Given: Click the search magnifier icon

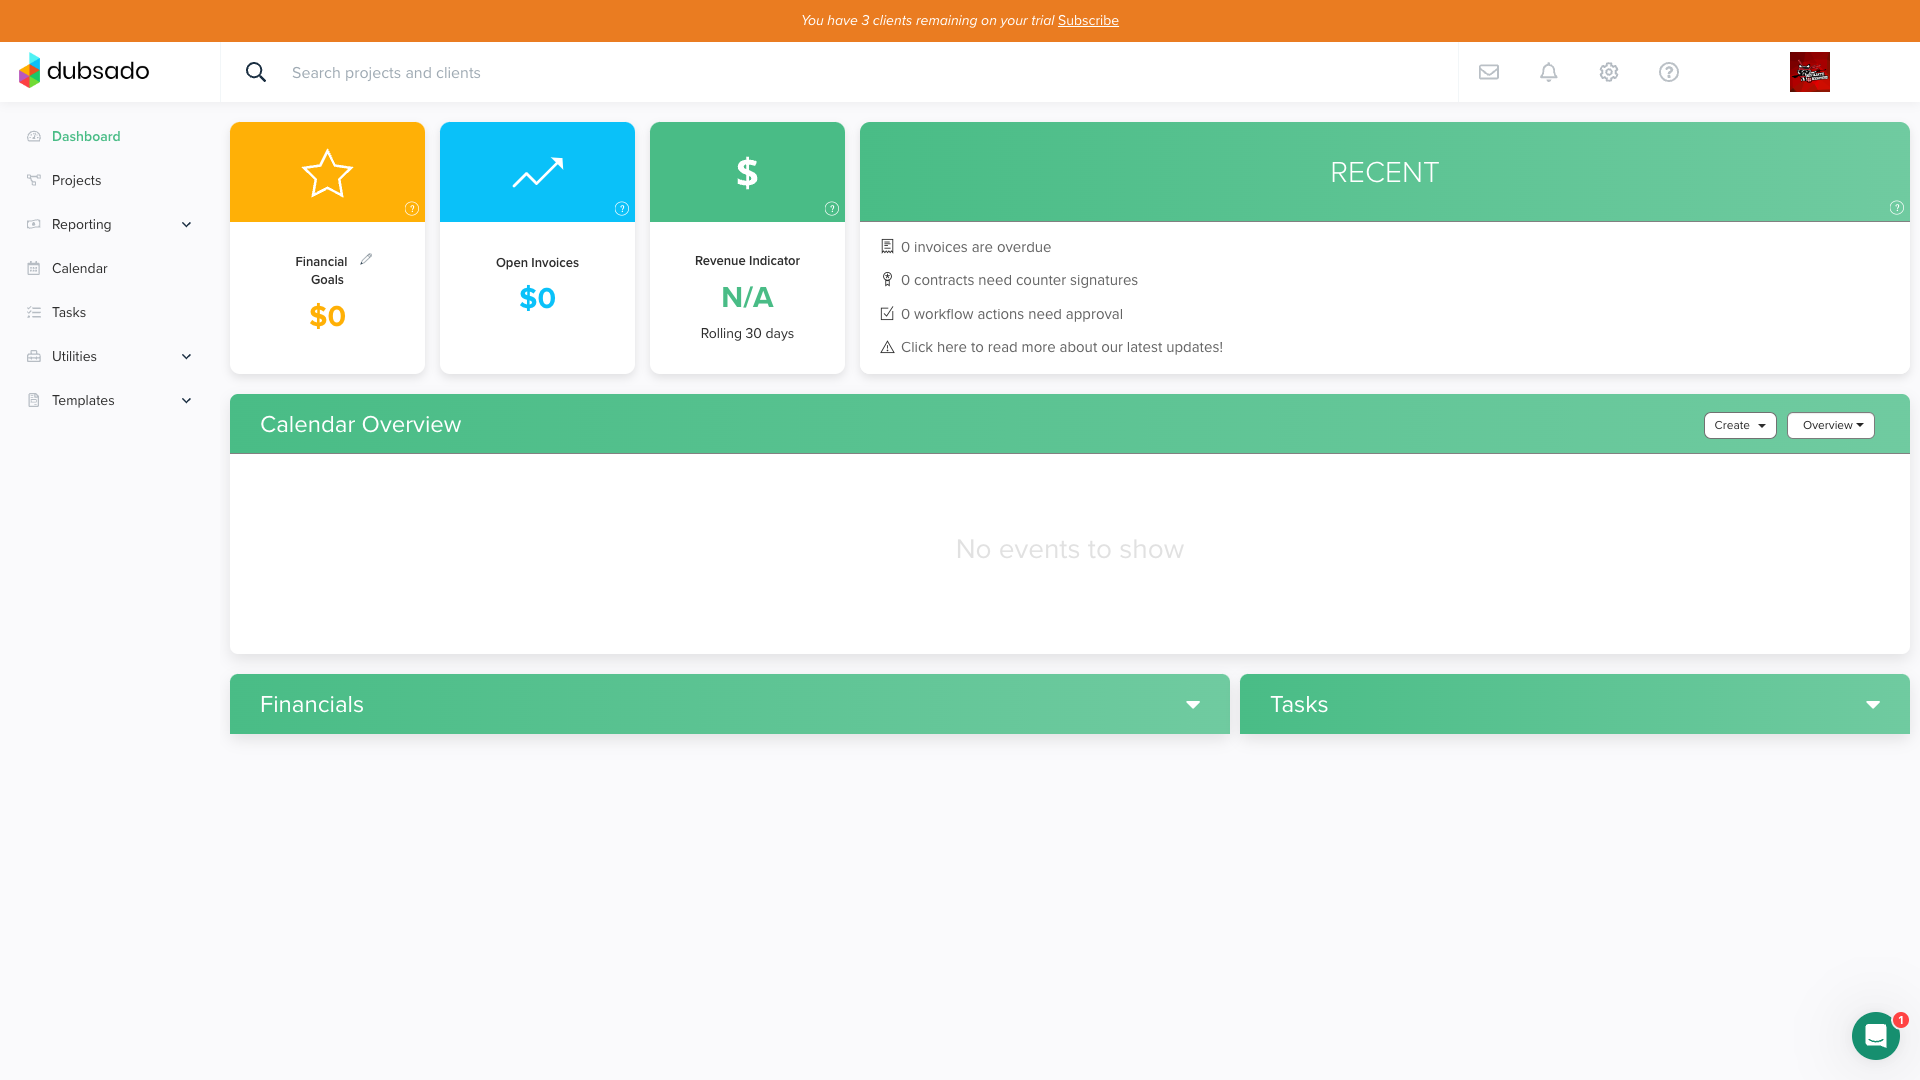Looking at the screenshot, I should coord(256,72).
